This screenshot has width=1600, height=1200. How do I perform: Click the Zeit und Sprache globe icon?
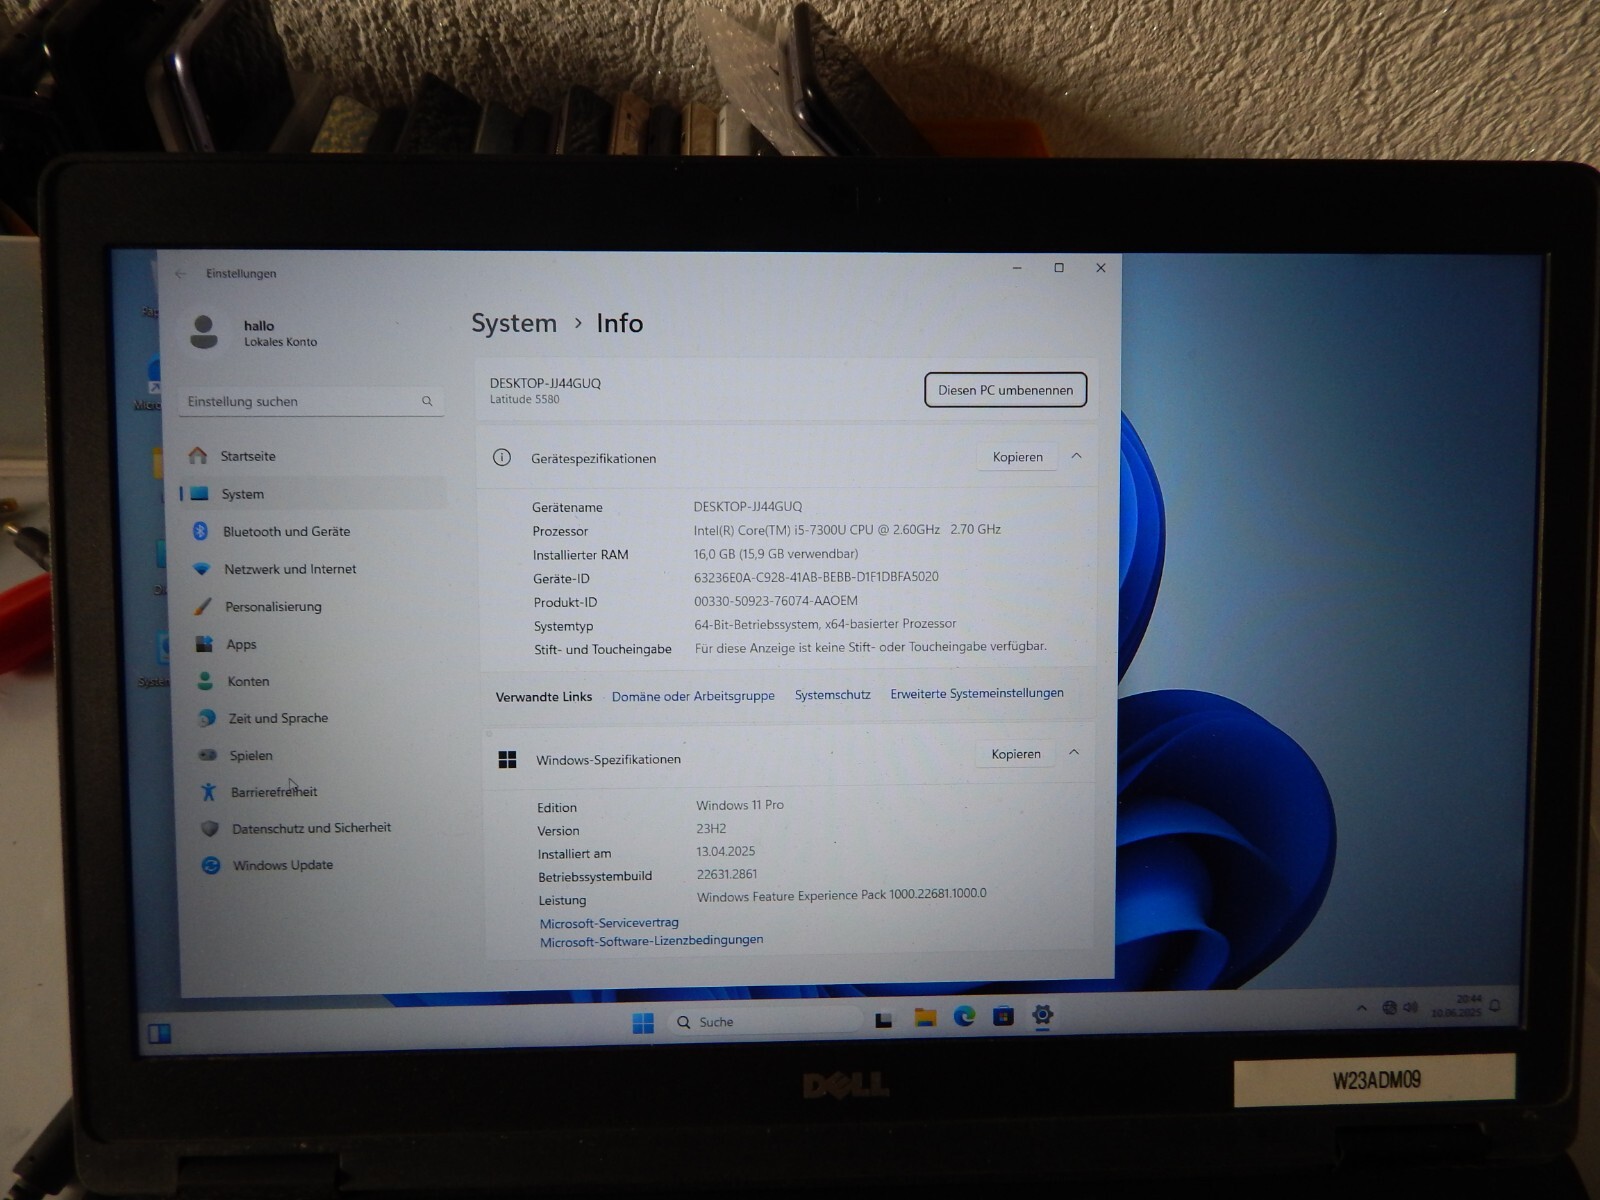(207, 718)
